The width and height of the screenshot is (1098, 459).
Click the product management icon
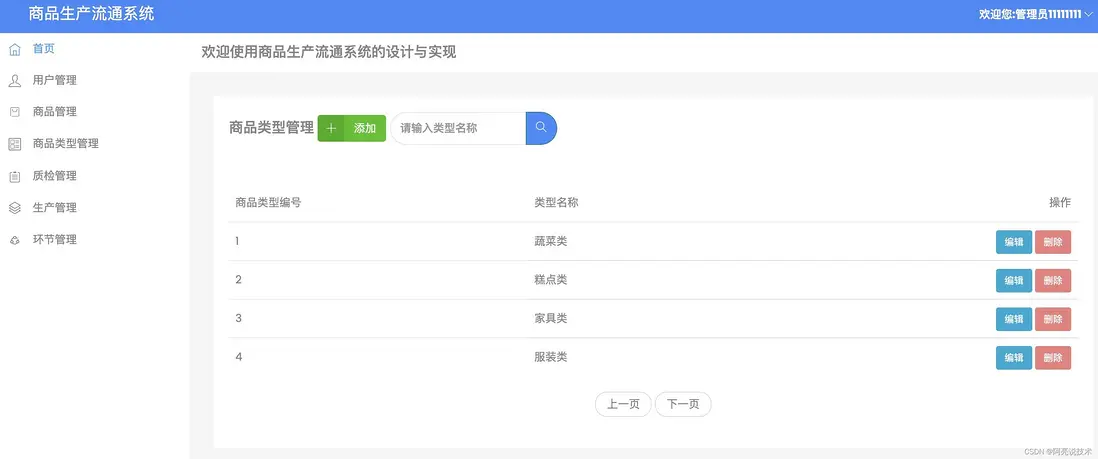click(x=14, y=112)
